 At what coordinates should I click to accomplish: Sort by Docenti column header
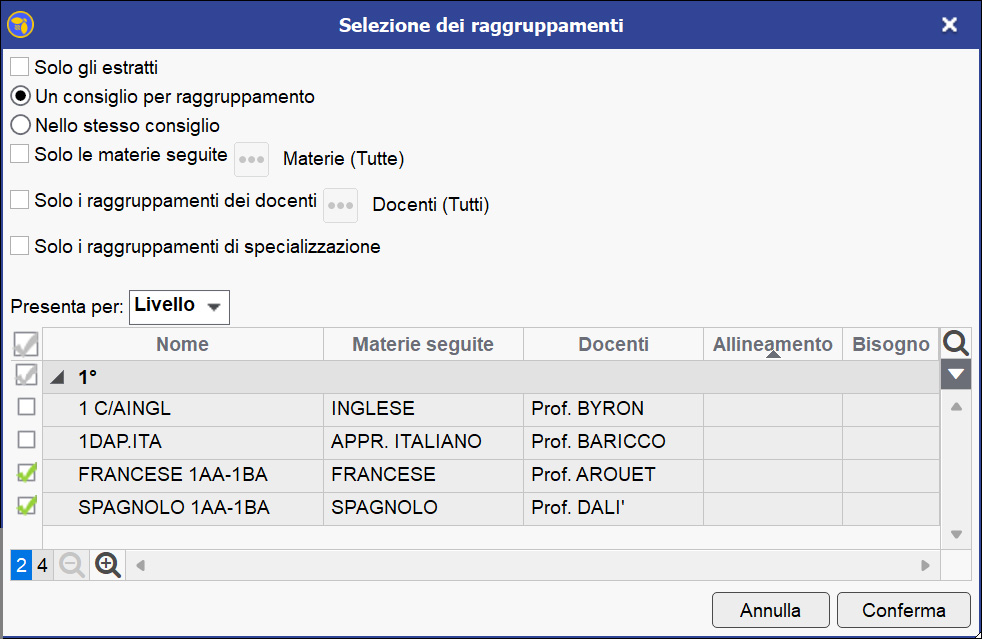tap(613, 344)
